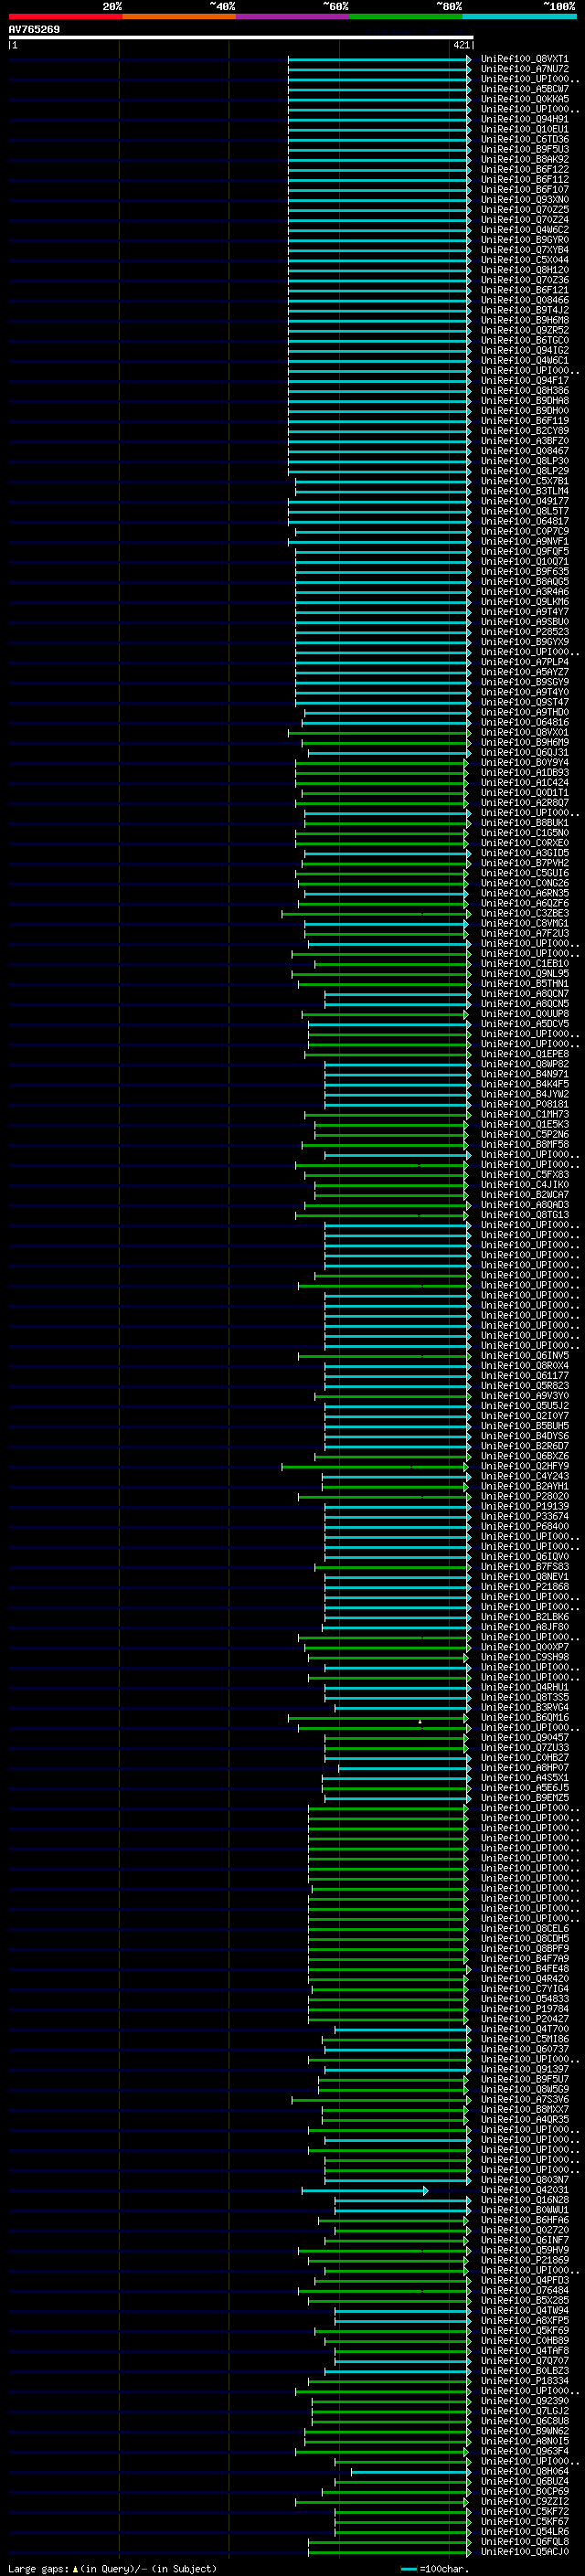Select the UniRef100_Q5KF69 label
Viewport: 585px width, 2576px height.
pos(524,2330)
